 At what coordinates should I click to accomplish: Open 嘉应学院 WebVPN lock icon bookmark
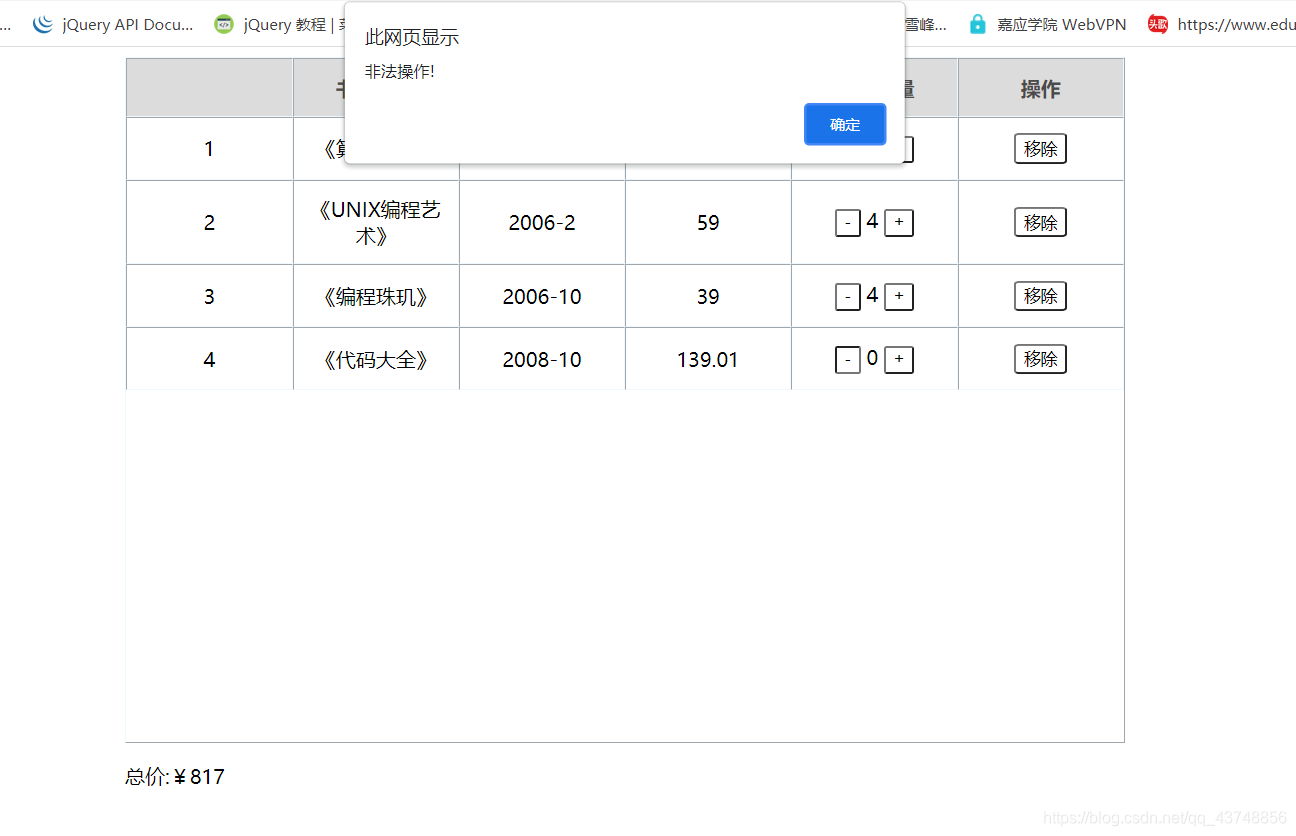(977, 24)
